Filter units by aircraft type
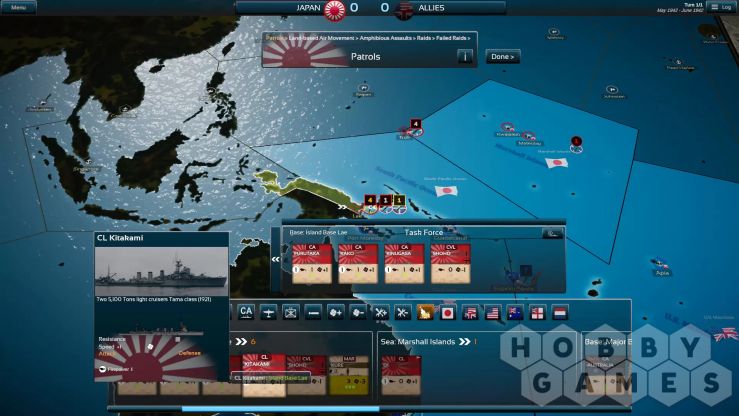The image size is (739, 416). 268,312
